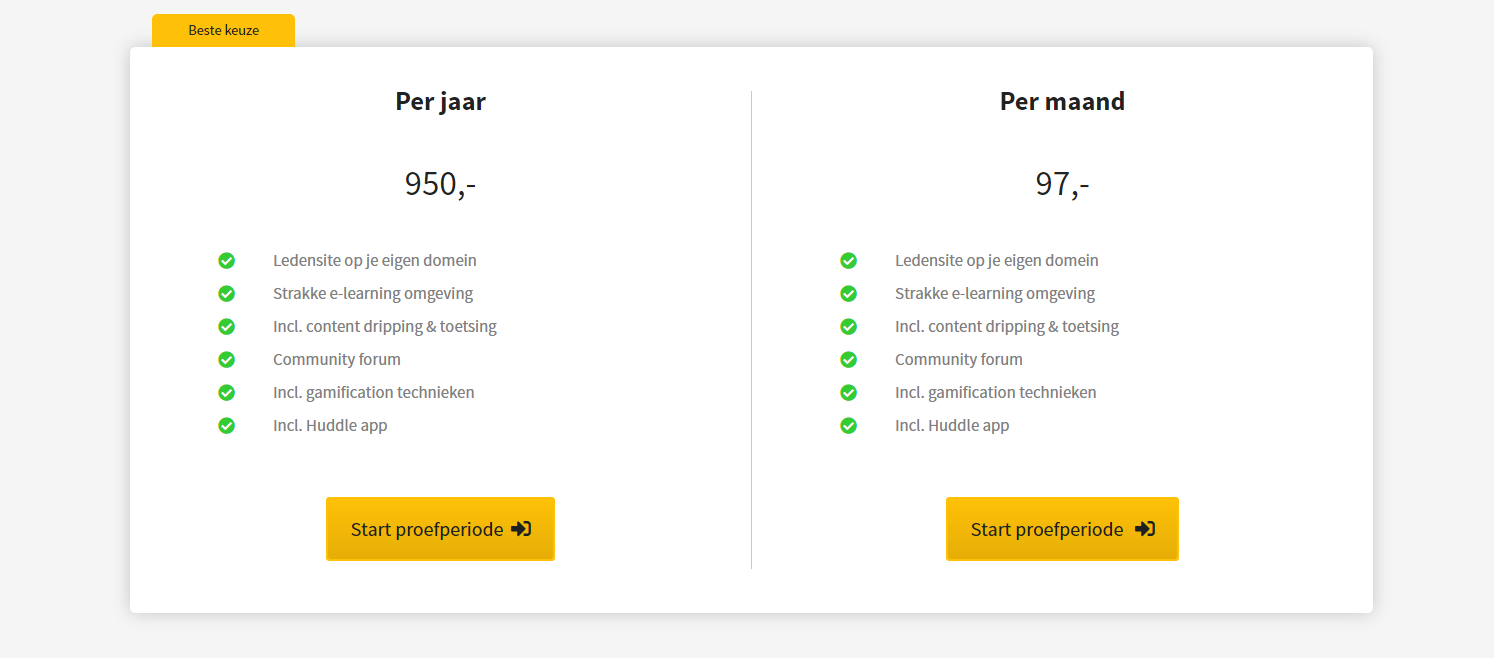
Task: Click the sign-in arrow icon in monthly button
Action: click(x=1145, y=529)
